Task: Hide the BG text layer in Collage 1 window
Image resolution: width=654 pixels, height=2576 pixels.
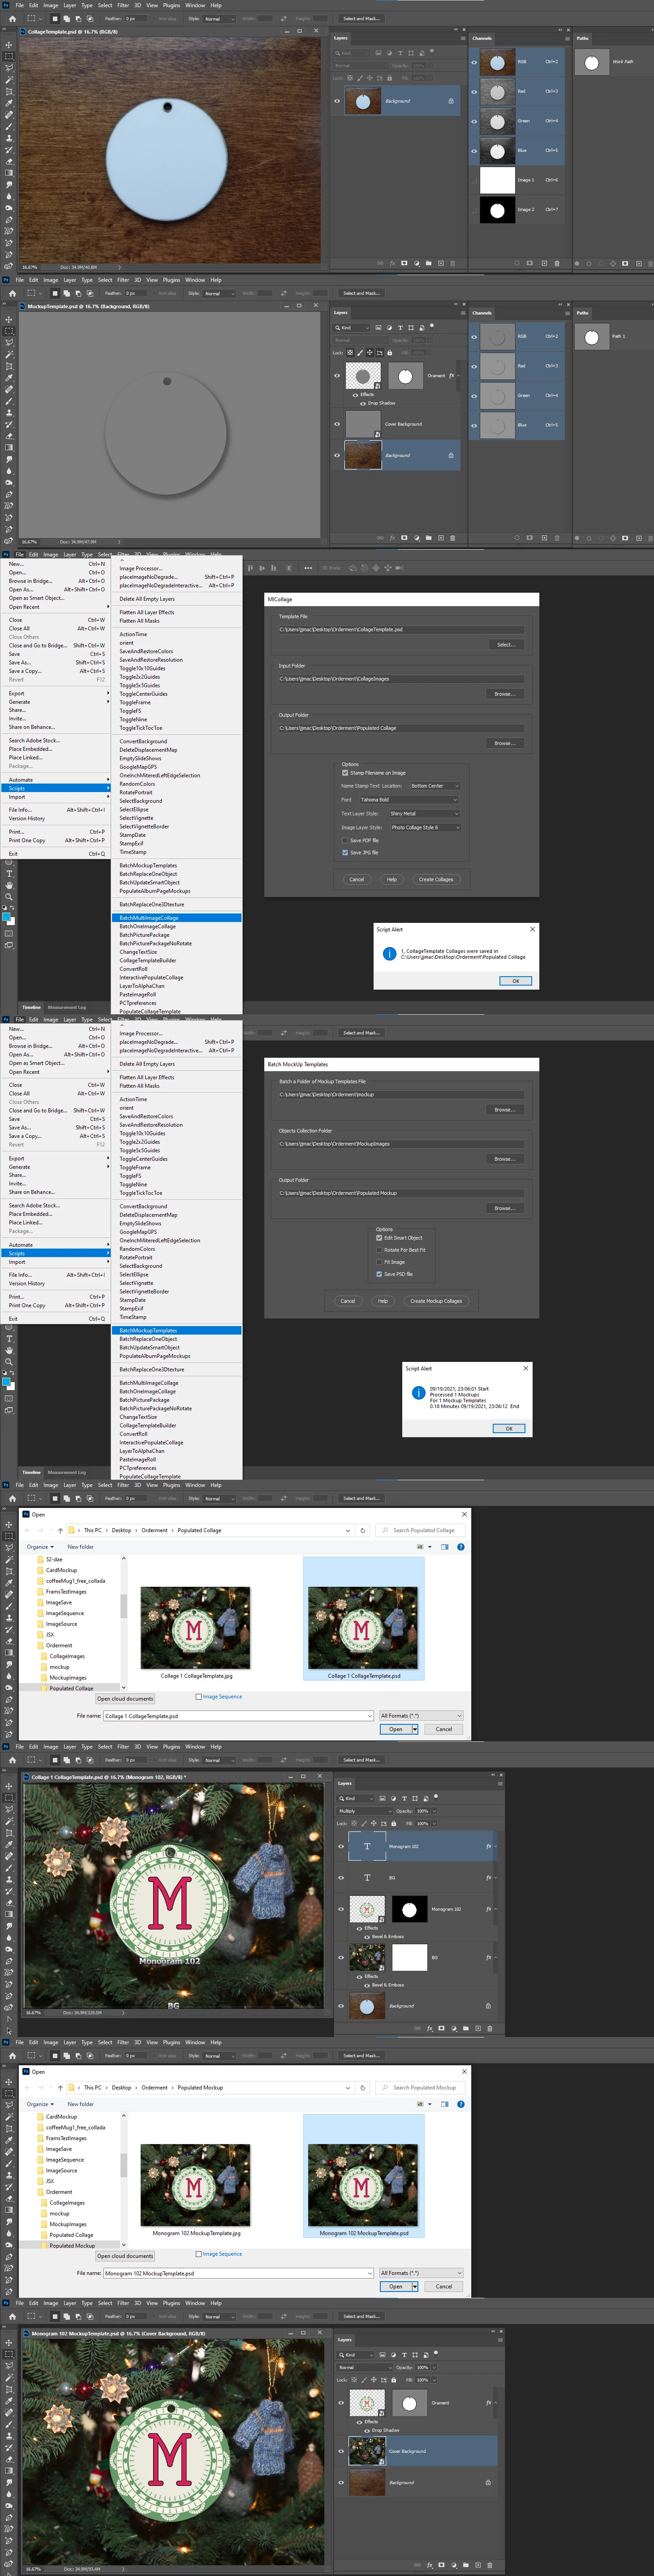Action: [x=341, y=1877]
